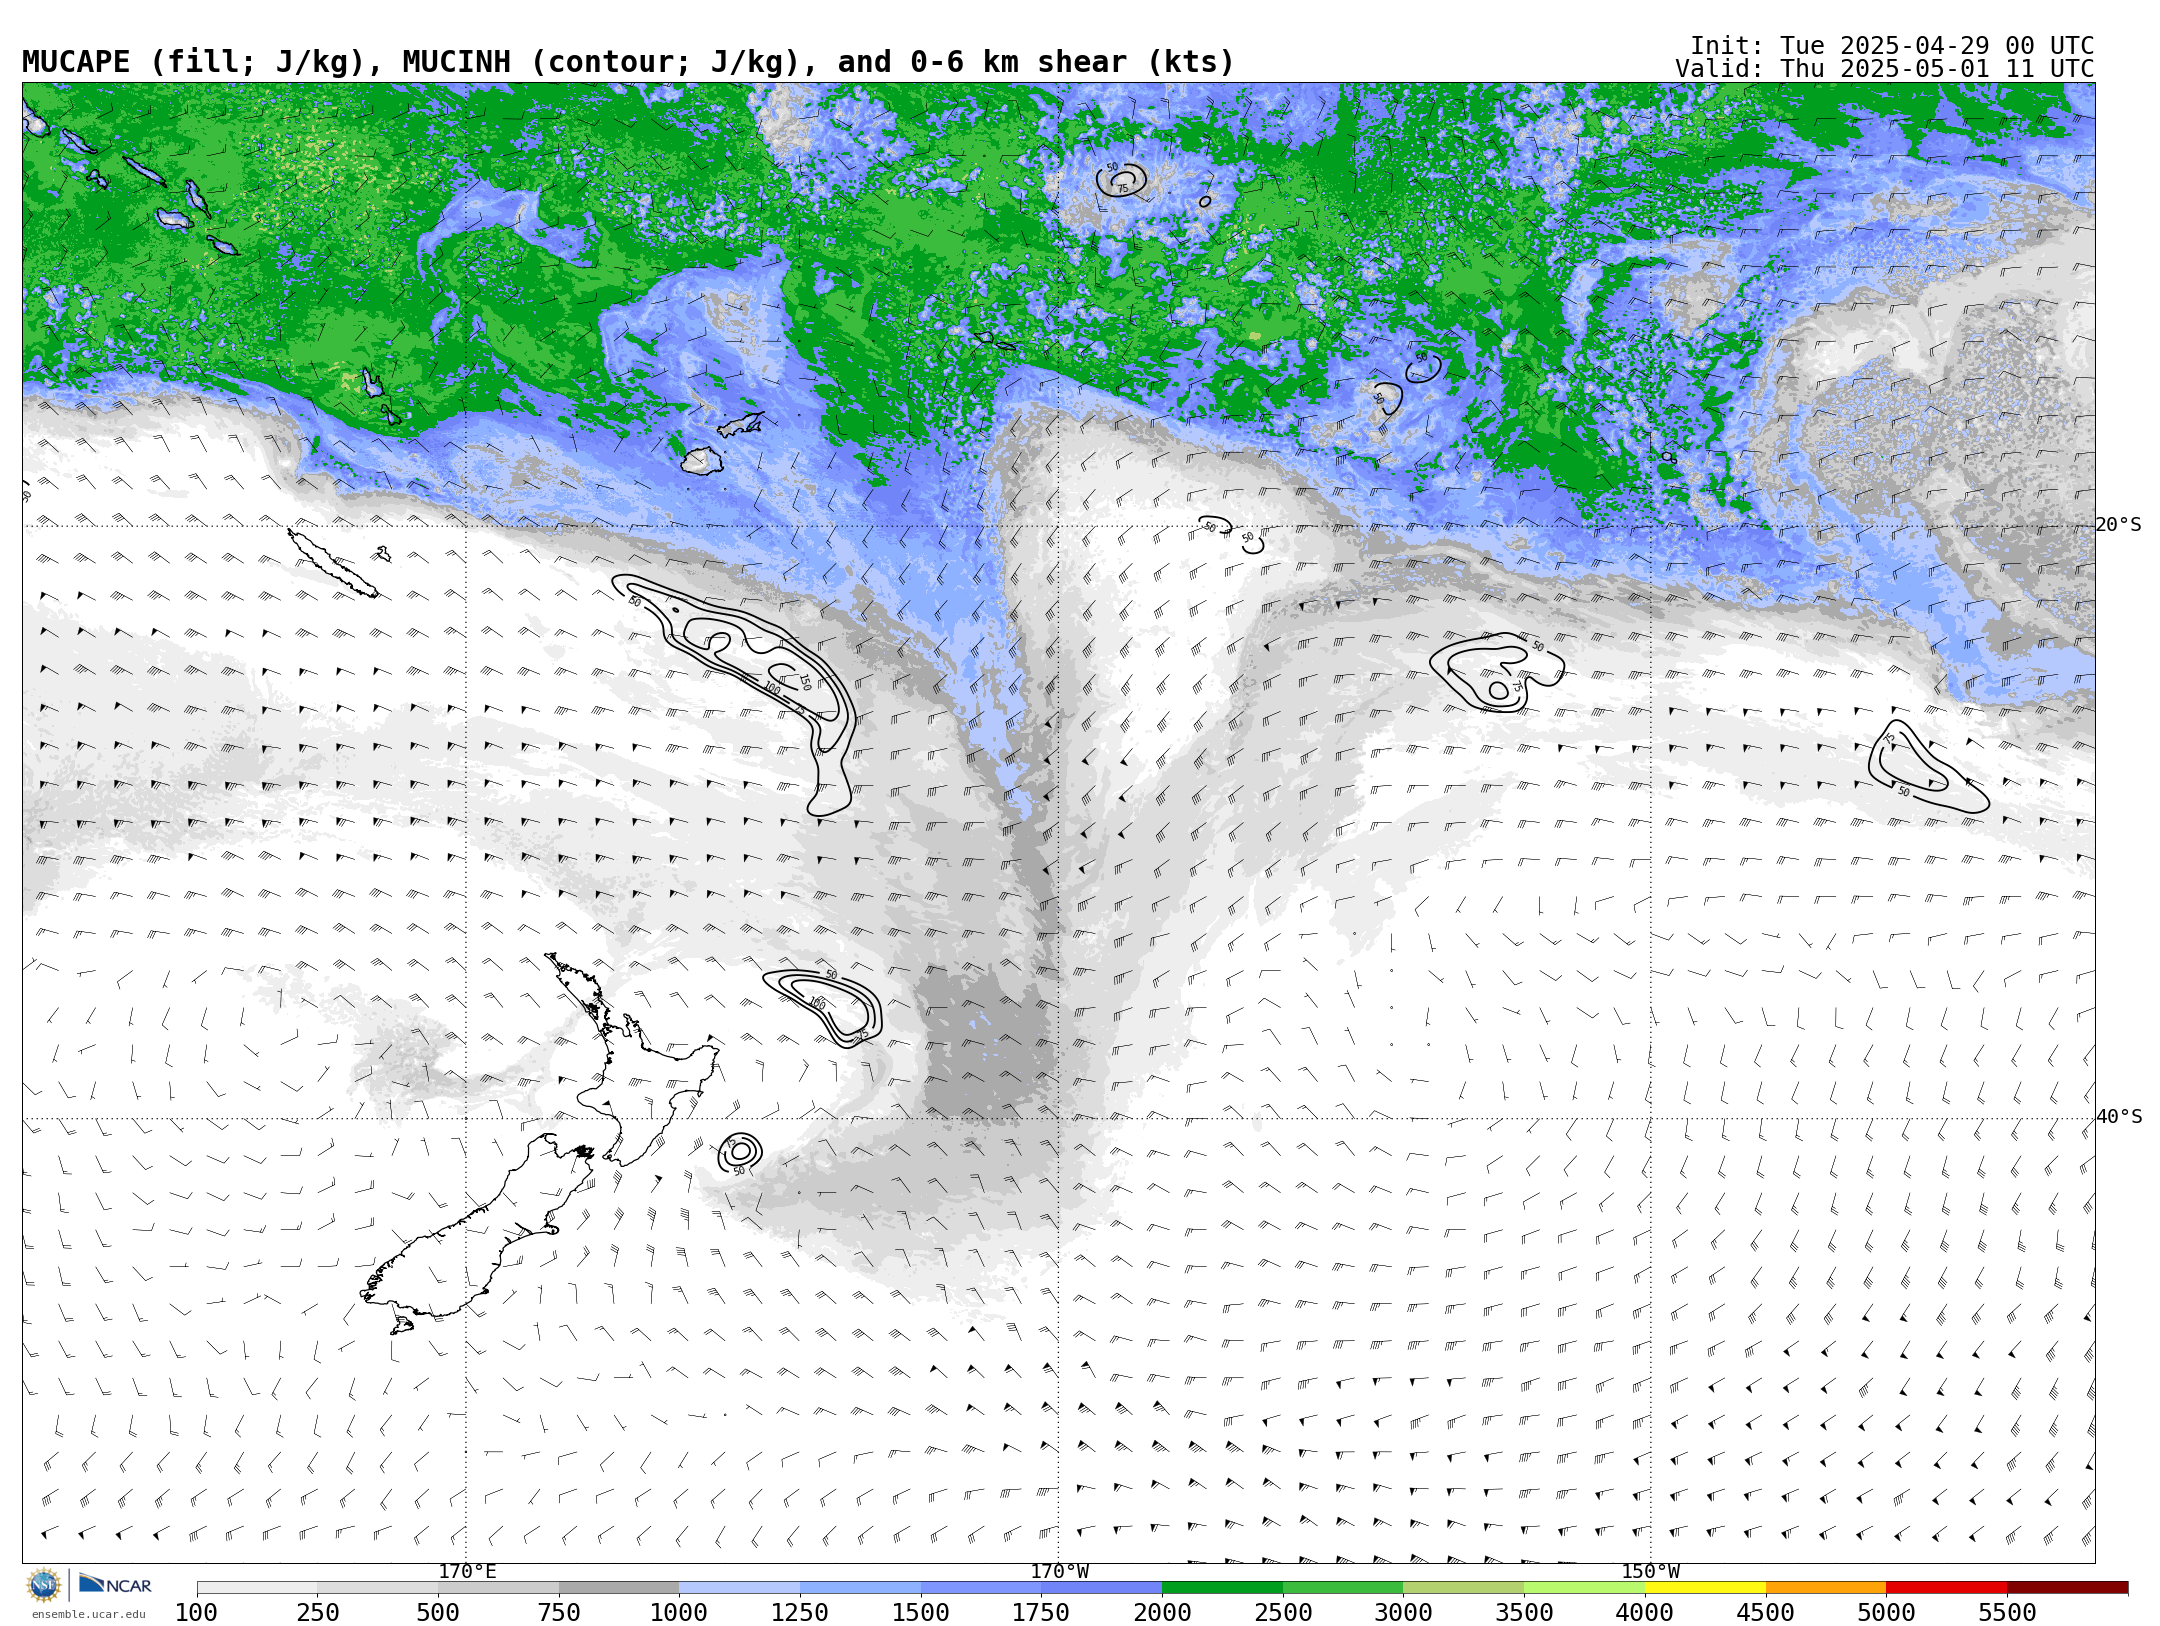
Task: Click the 500 colorbar tick label
Action: click(x=438, y=1612)
